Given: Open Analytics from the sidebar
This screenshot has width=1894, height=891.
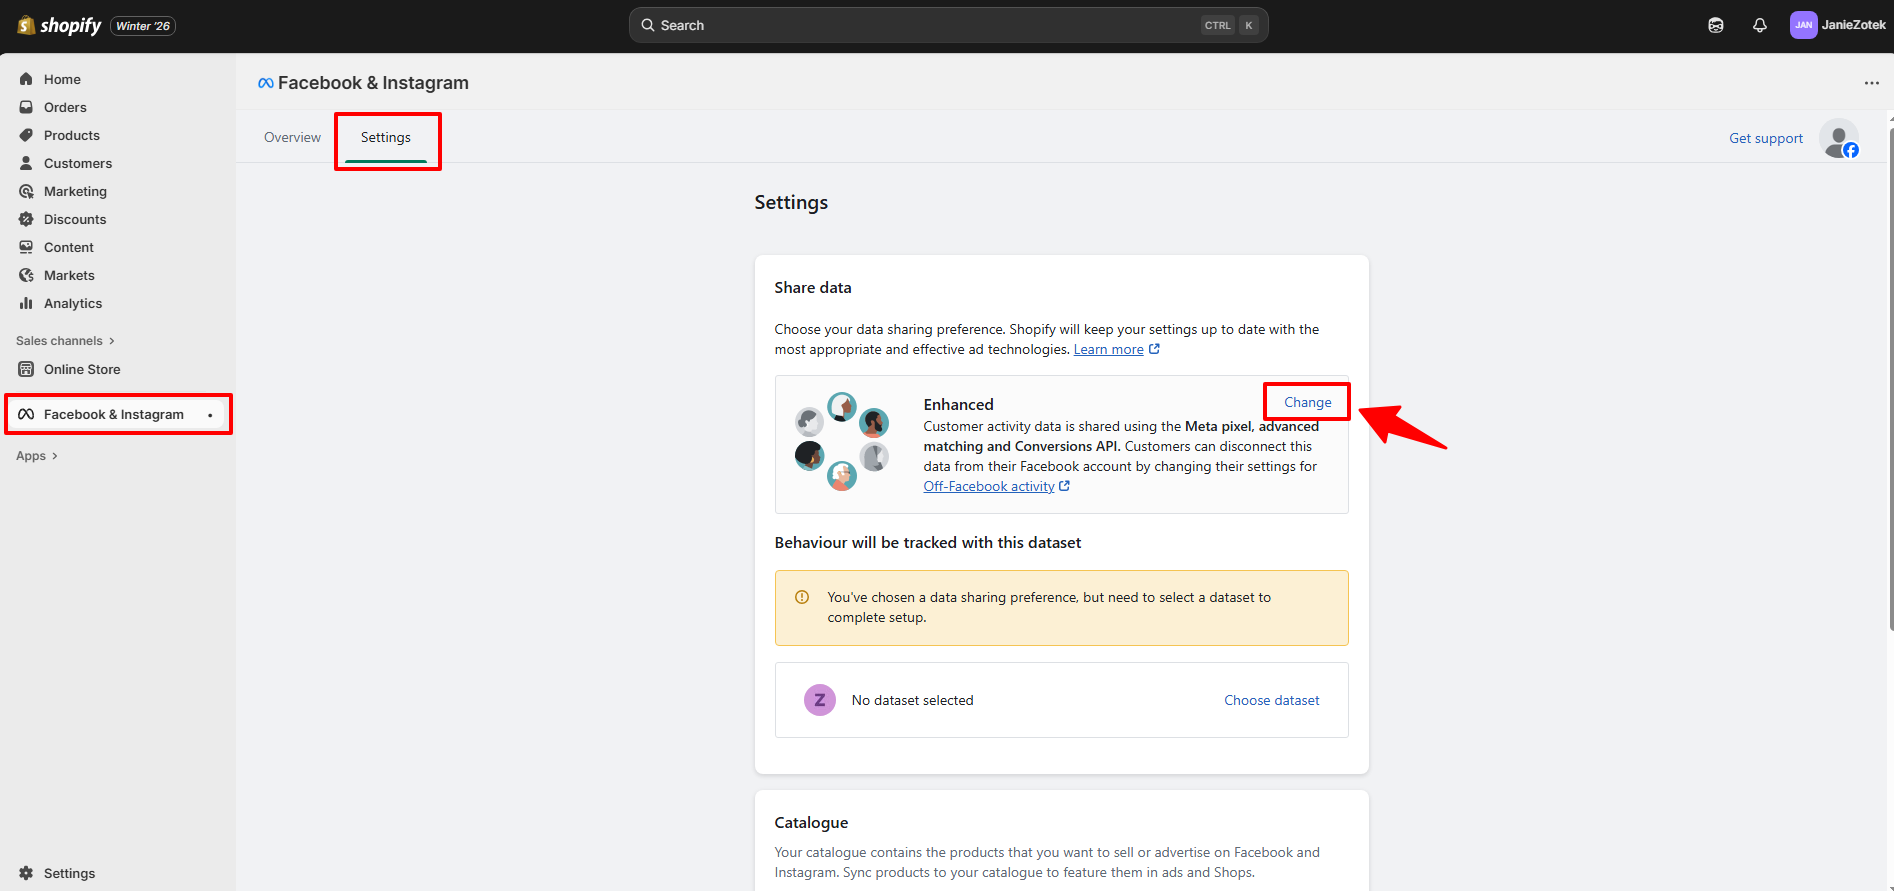Looking at the screenshot, I should (x=72, y=303).
